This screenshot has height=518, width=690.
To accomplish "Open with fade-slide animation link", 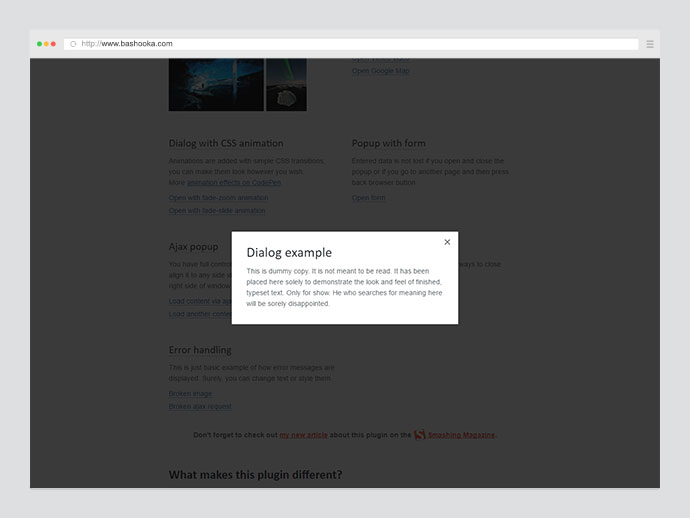I will pos(217,211).
